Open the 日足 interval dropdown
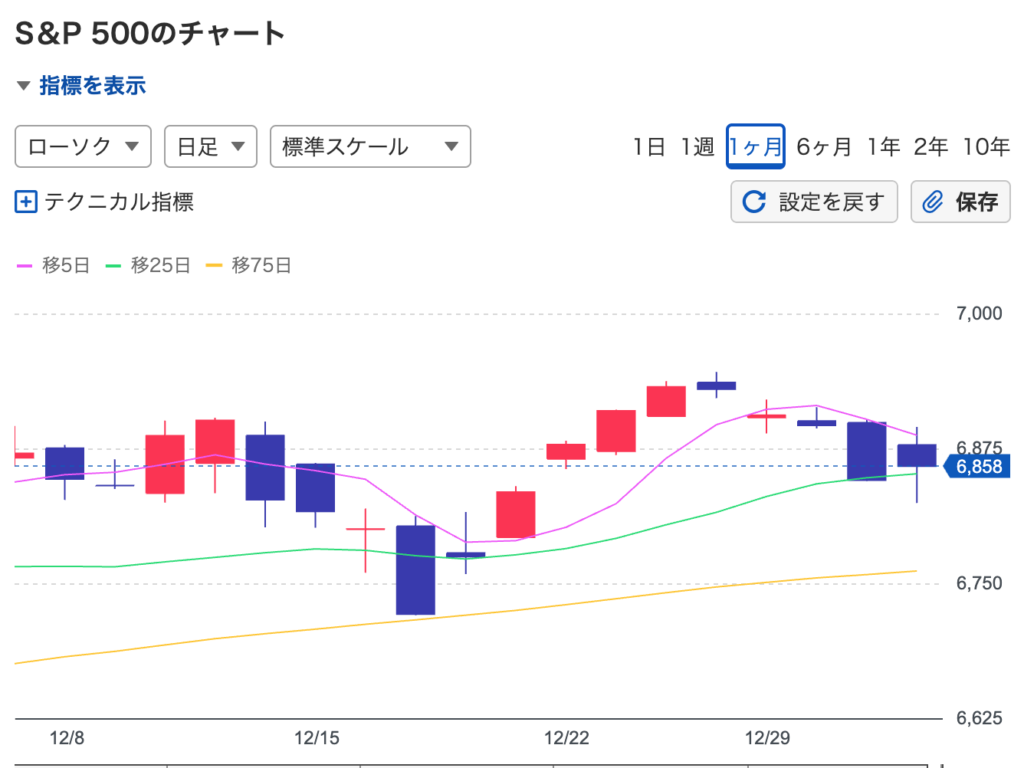Image resolution: width=1024 pixels, height=768 pixels. (x=210, y=147)
